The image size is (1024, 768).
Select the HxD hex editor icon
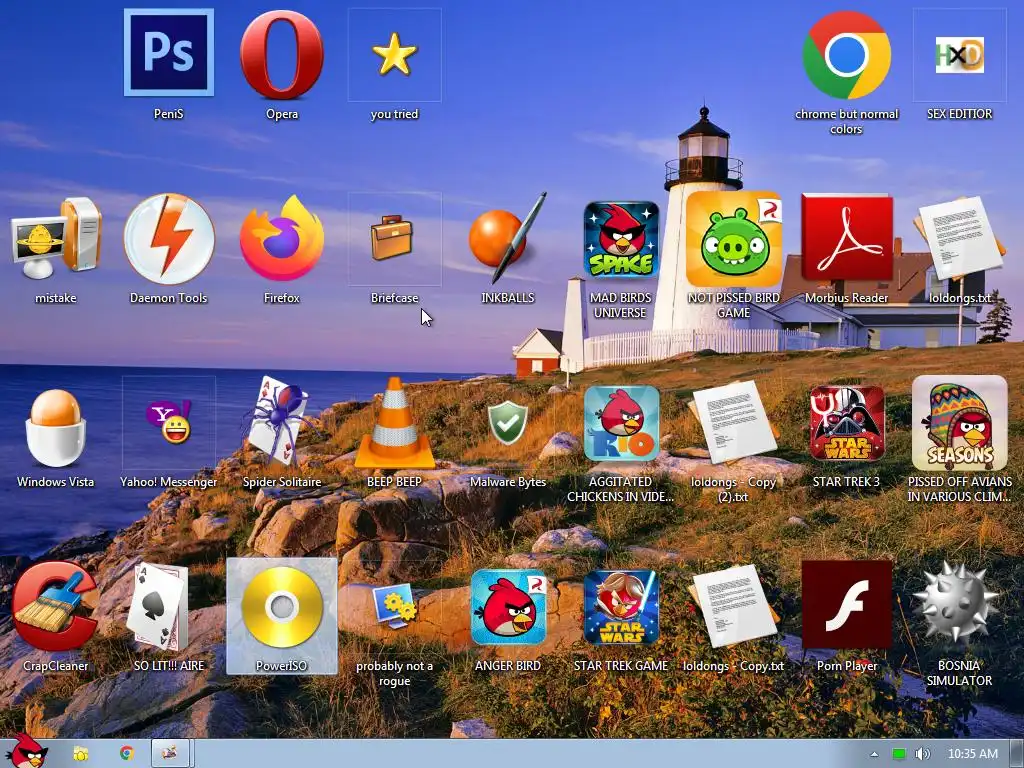[959, 55]
